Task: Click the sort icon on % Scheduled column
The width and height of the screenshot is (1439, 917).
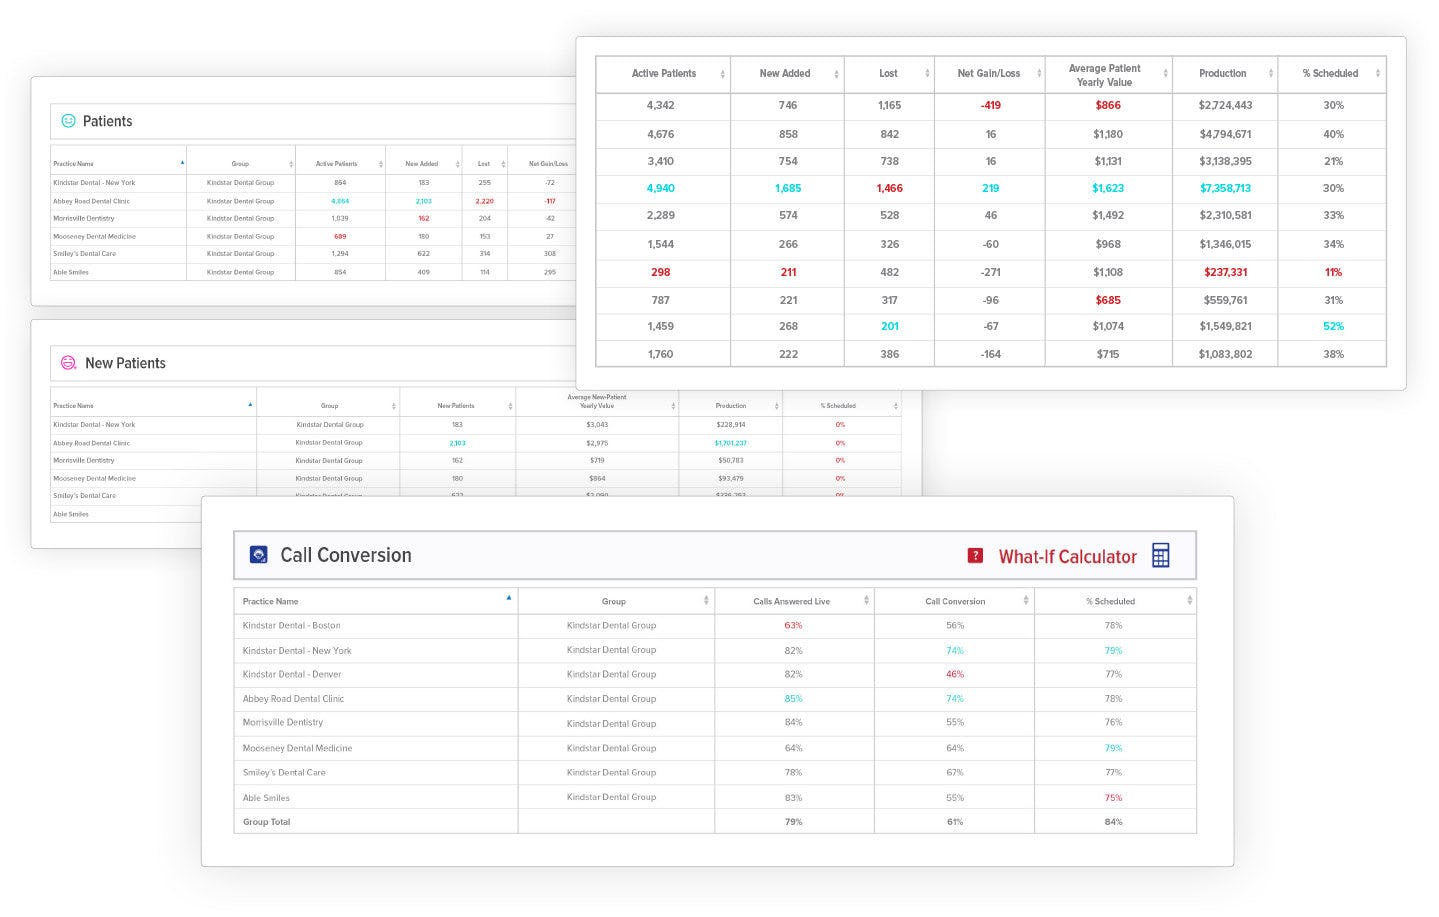Action: tap(1378, 73)
